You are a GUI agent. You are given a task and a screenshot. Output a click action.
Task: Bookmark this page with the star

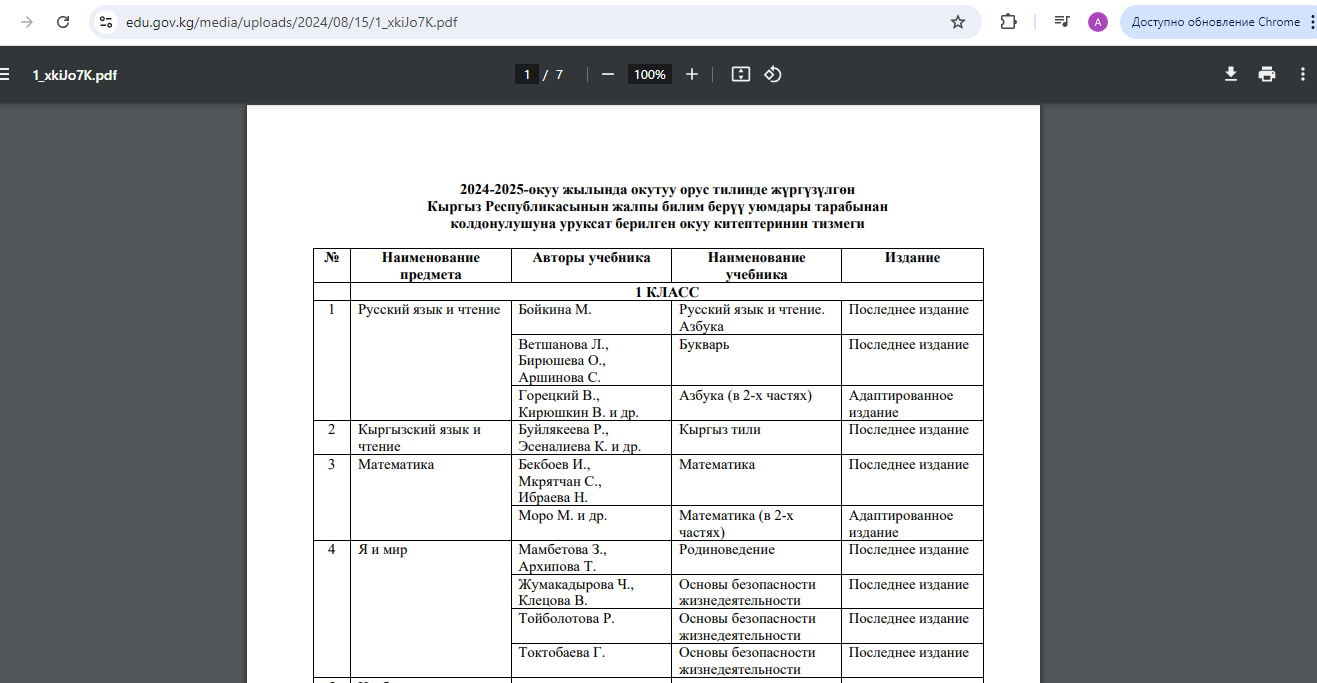click(958, 22)
